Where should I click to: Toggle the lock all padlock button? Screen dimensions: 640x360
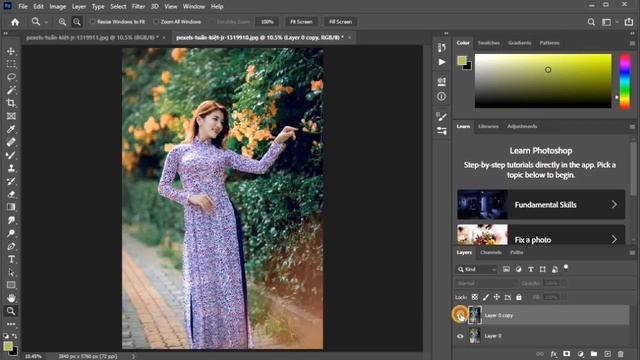click(519, 297)
